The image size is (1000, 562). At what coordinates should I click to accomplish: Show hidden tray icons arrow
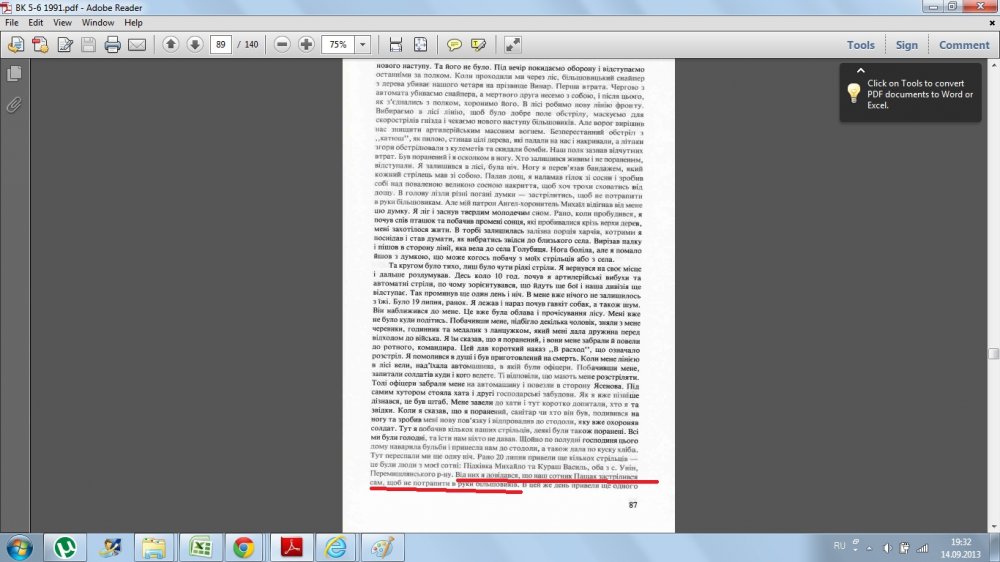point(869,548)
